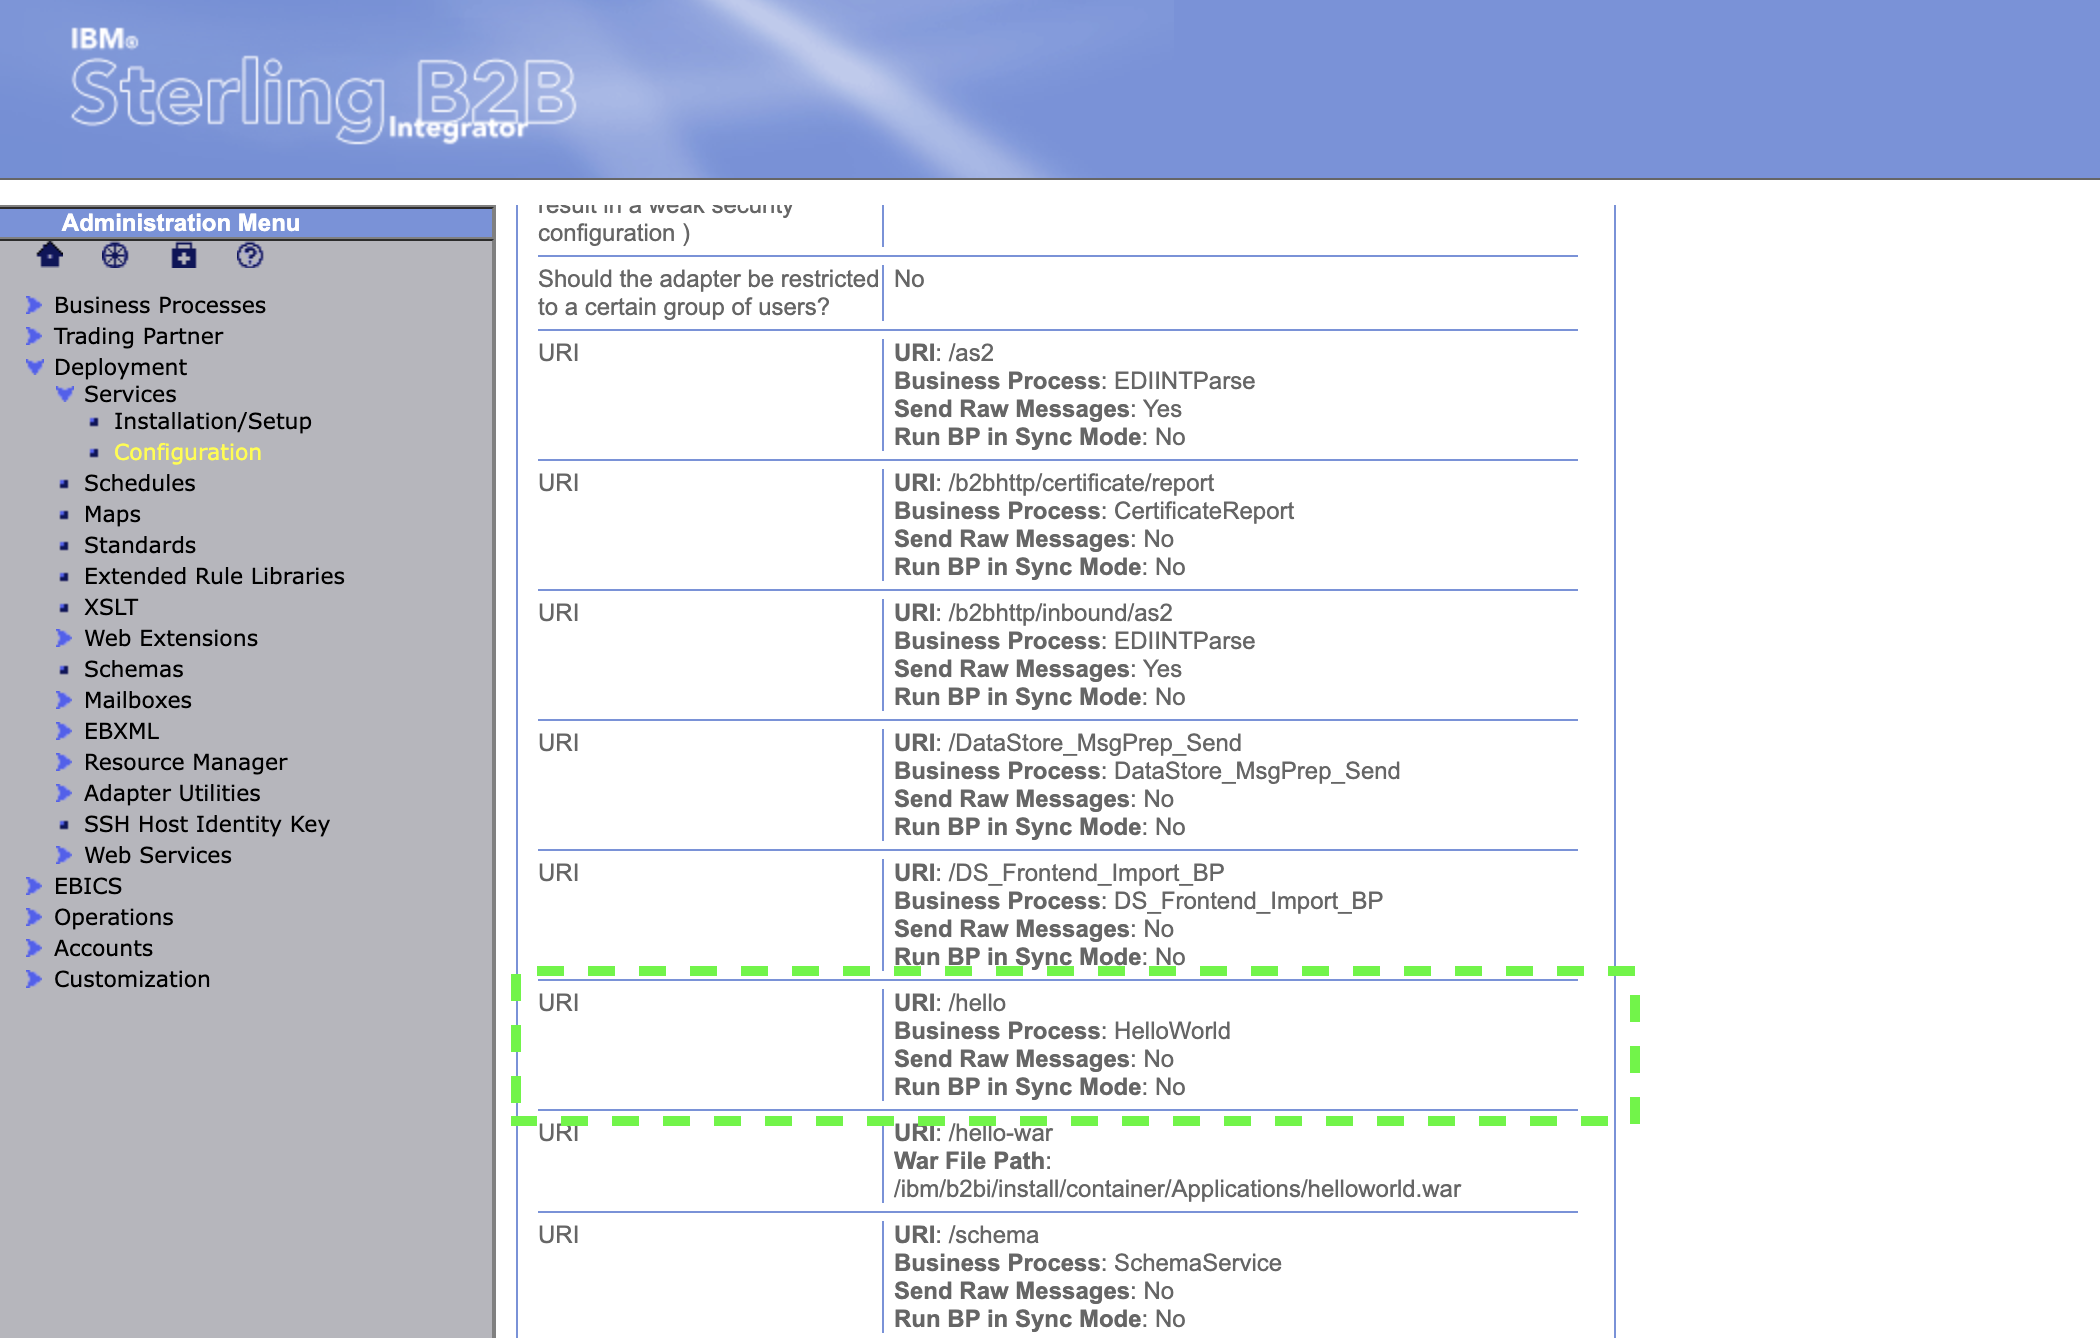This screenshot has width=2100, height=1338.
Task: Open the Operations menu entry
Action: point(113,917)
